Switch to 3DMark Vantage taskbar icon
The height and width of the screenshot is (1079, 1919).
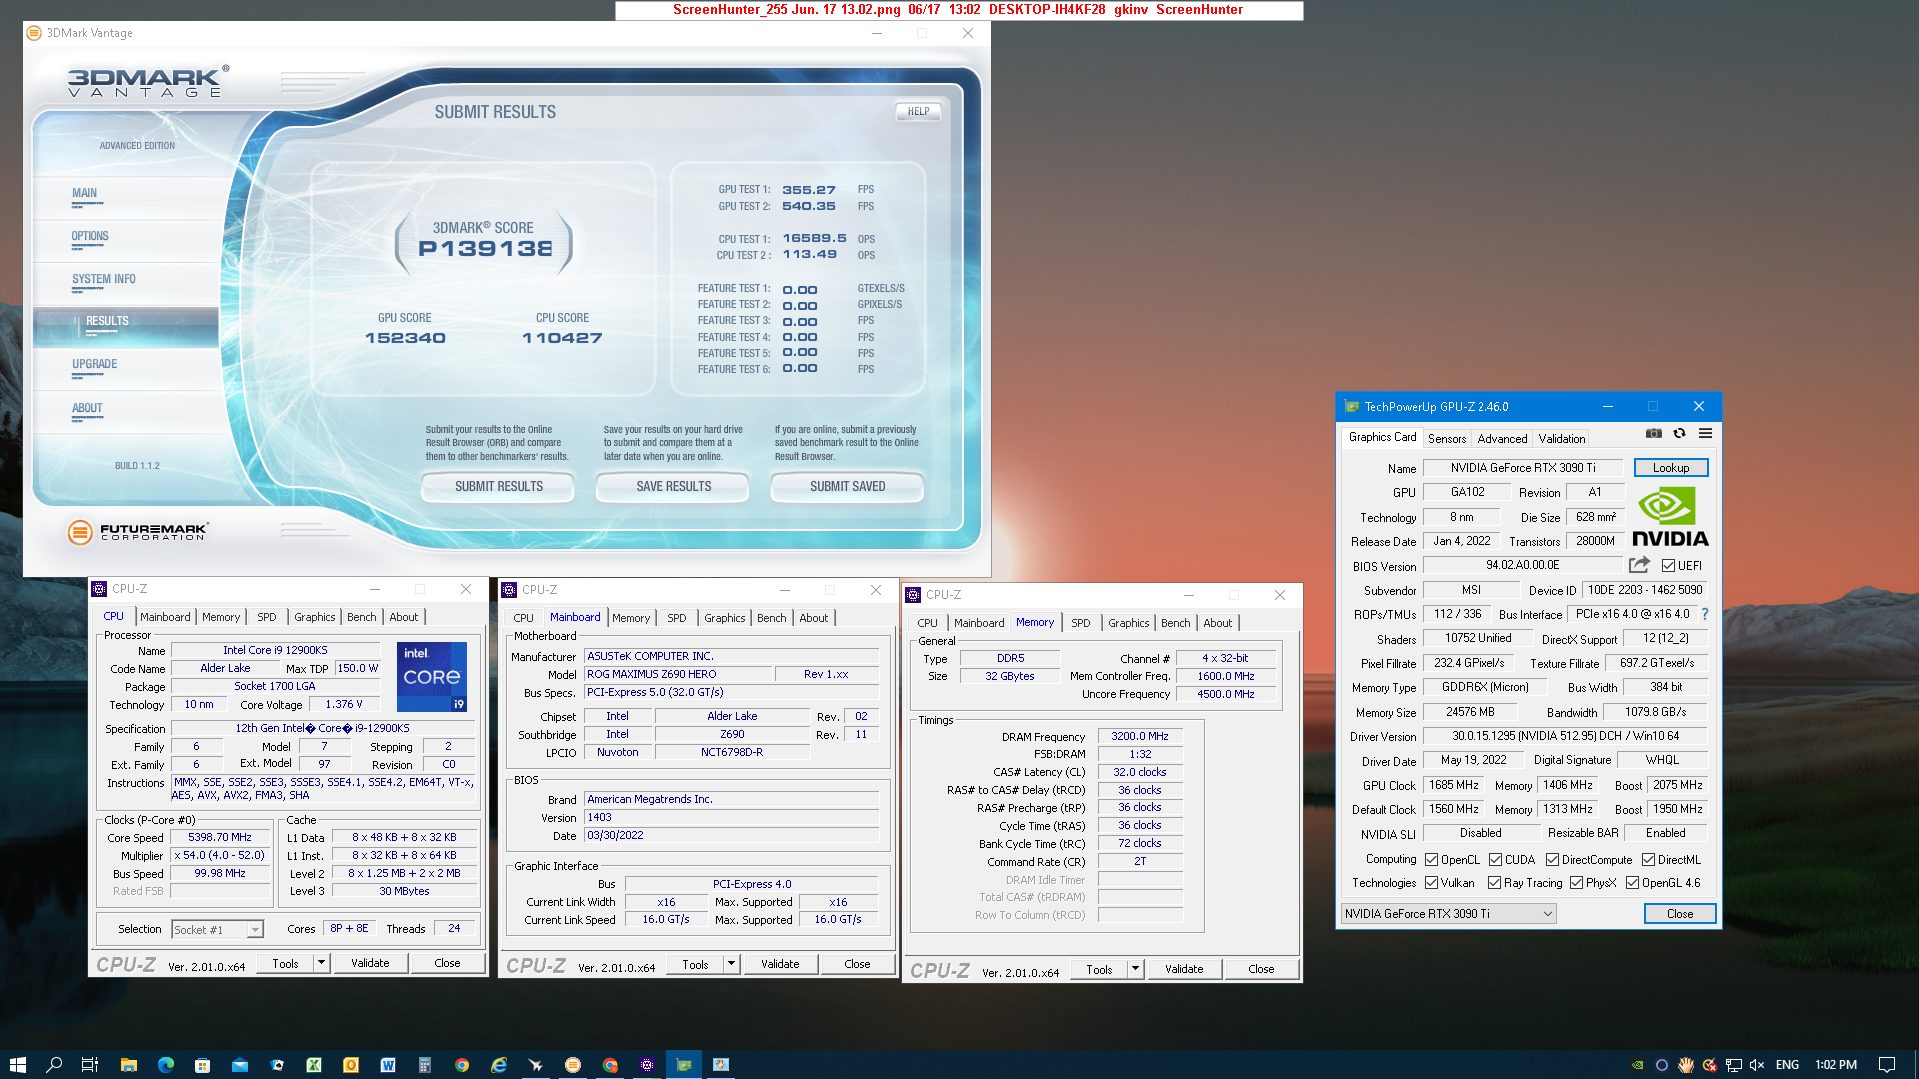point(573,1065)
